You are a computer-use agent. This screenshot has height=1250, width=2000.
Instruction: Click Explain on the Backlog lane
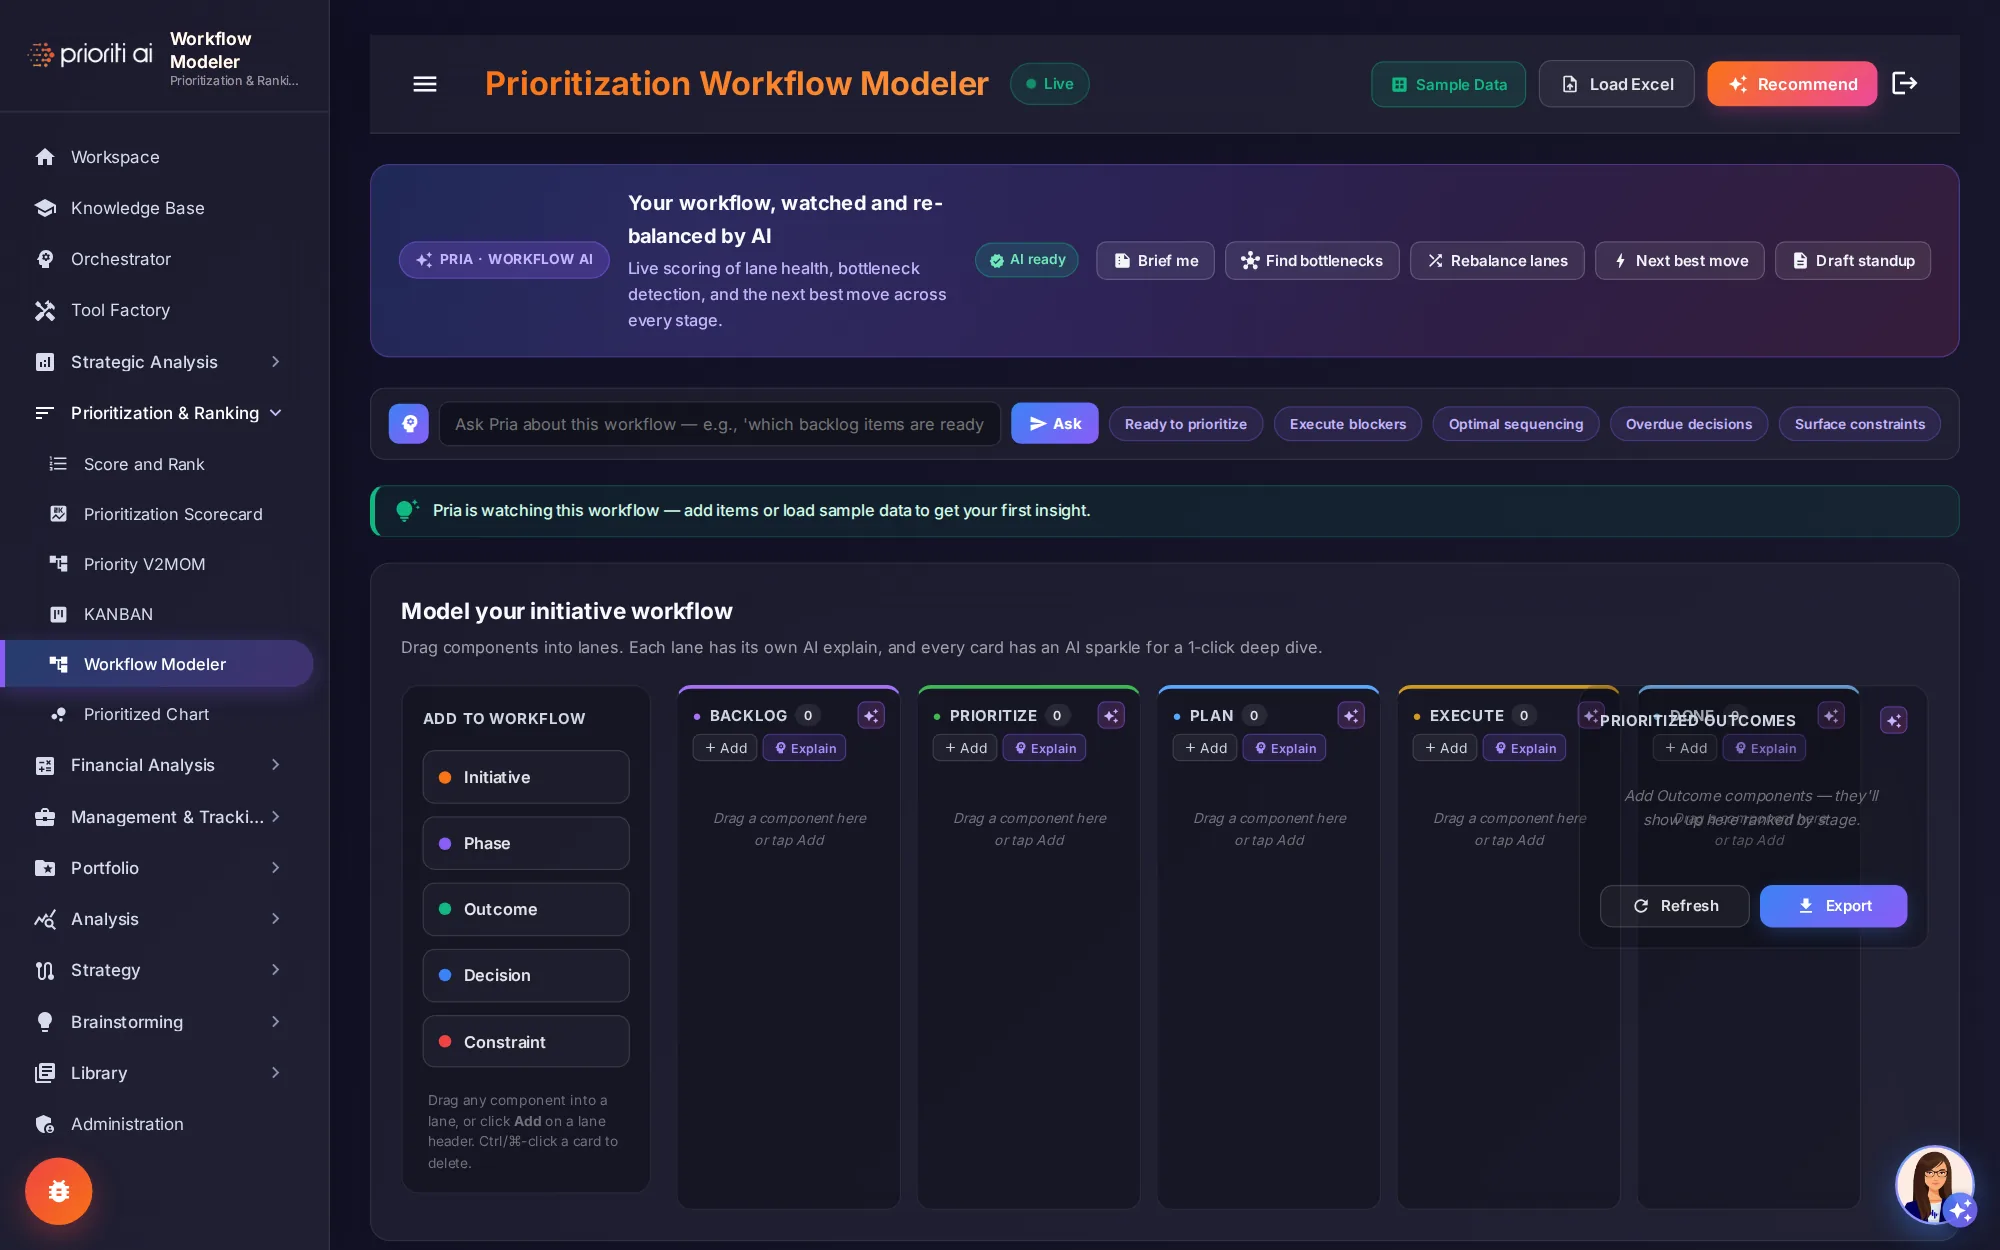click(x=805, y=748)
